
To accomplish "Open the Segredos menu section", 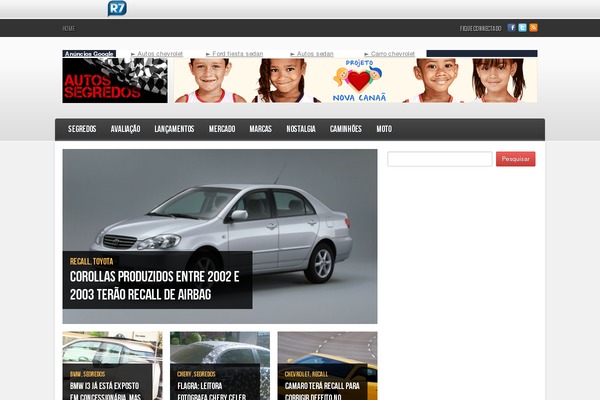I will coord(82,129).
